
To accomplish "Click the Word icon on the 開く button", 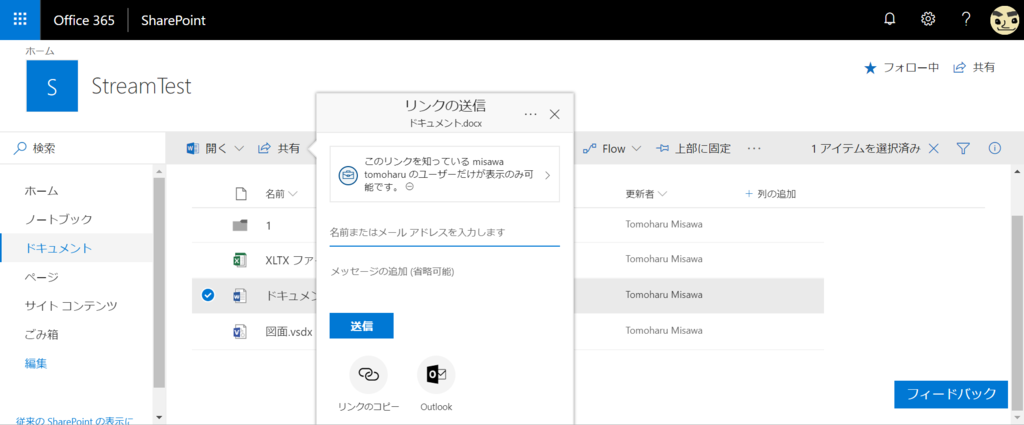I will (193, 149).
